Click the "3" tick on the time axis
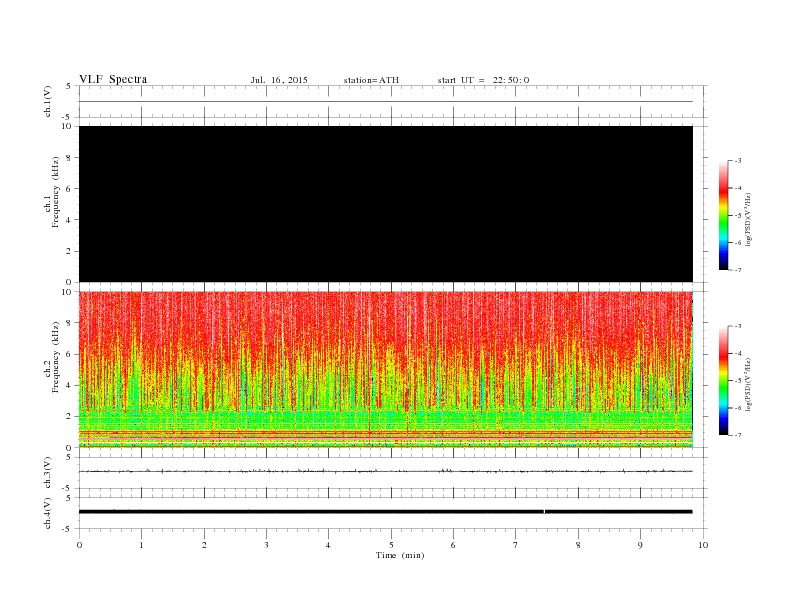This screenshot has height=612, width=792. click(x=266, y=545)
